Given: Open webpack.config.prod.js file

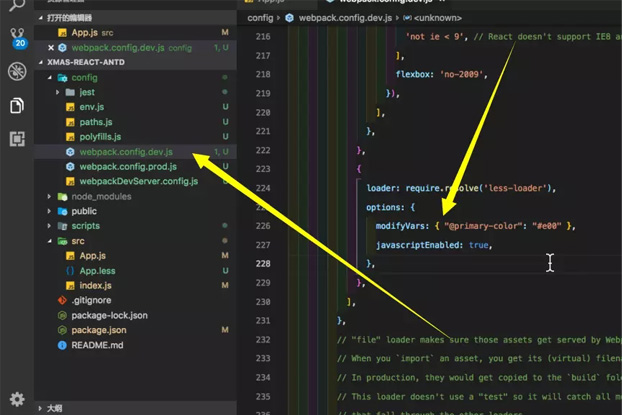Looking at the screenshot, I should pyautogui.click(x=127, y=167).
